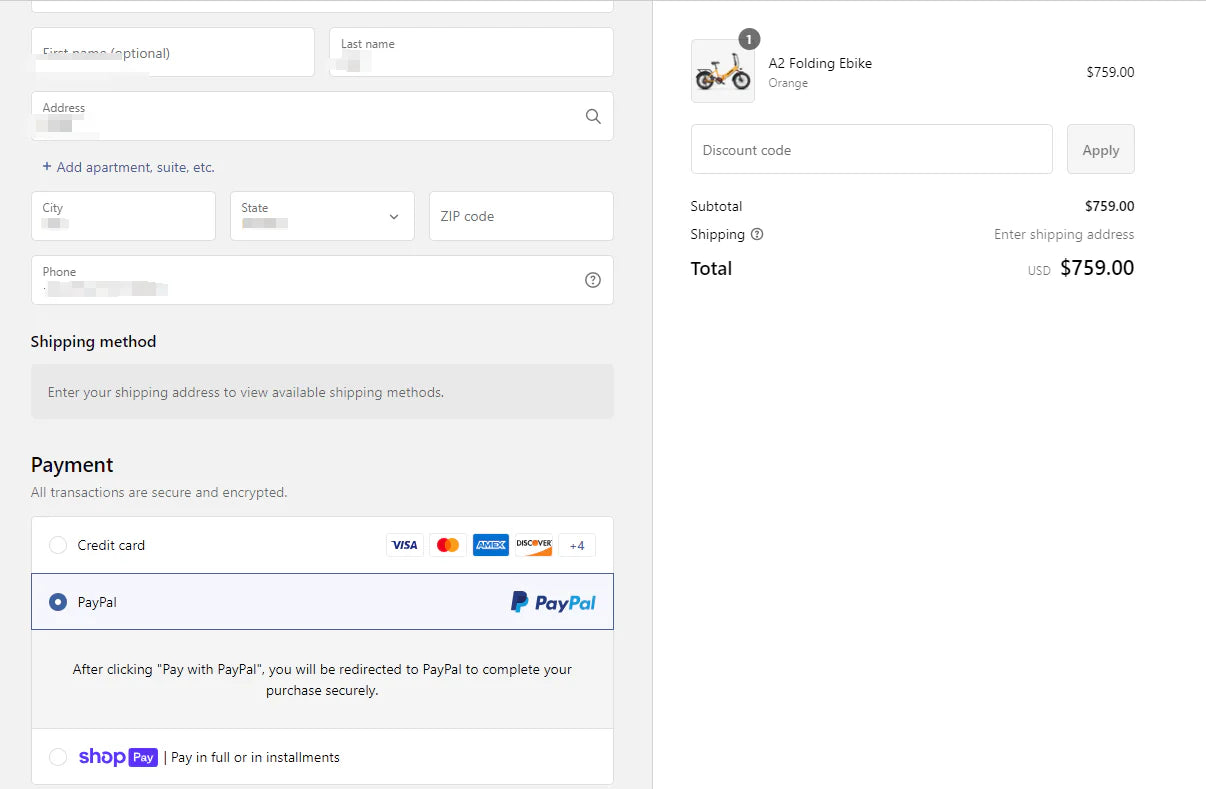Click the A2 Folding Ebike thumbnail
Screen dimensions: 1206x789
(722, 72)
